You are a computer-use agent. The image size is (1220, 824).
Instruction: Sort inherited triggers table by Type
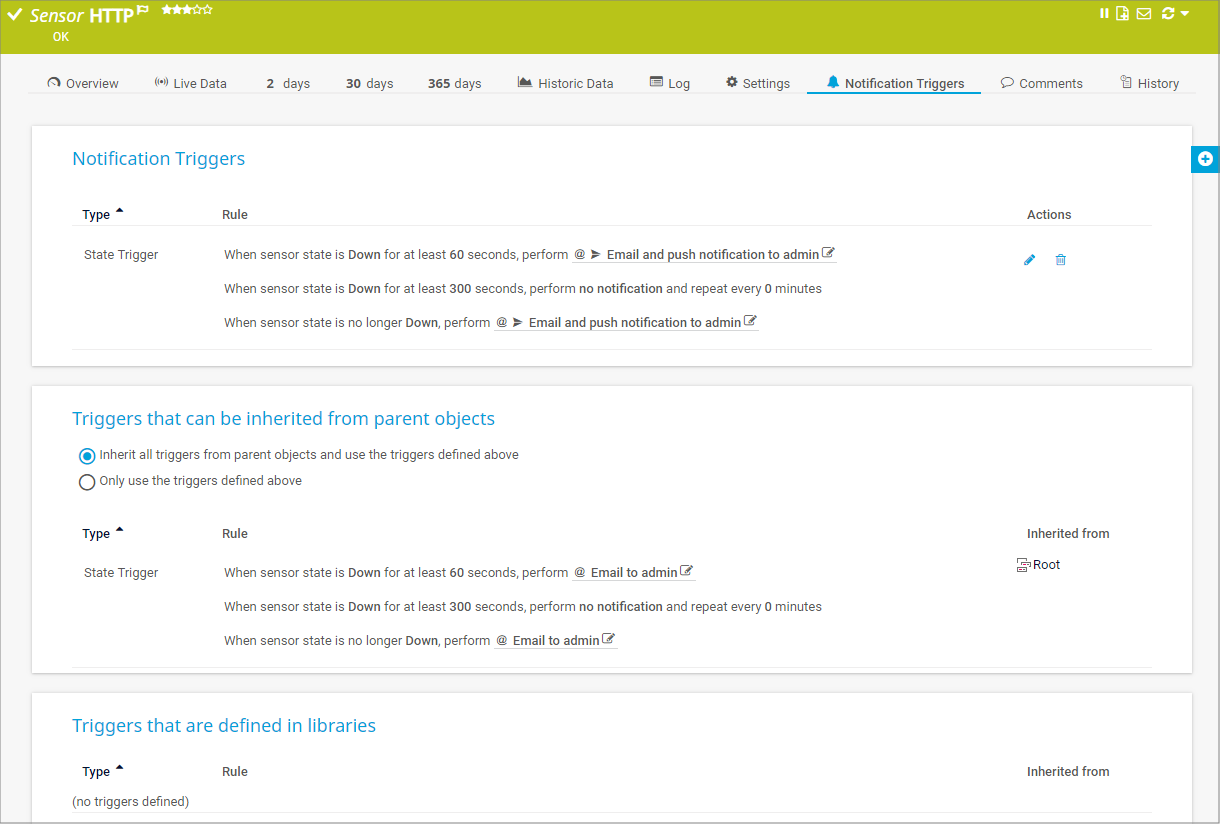96,534
